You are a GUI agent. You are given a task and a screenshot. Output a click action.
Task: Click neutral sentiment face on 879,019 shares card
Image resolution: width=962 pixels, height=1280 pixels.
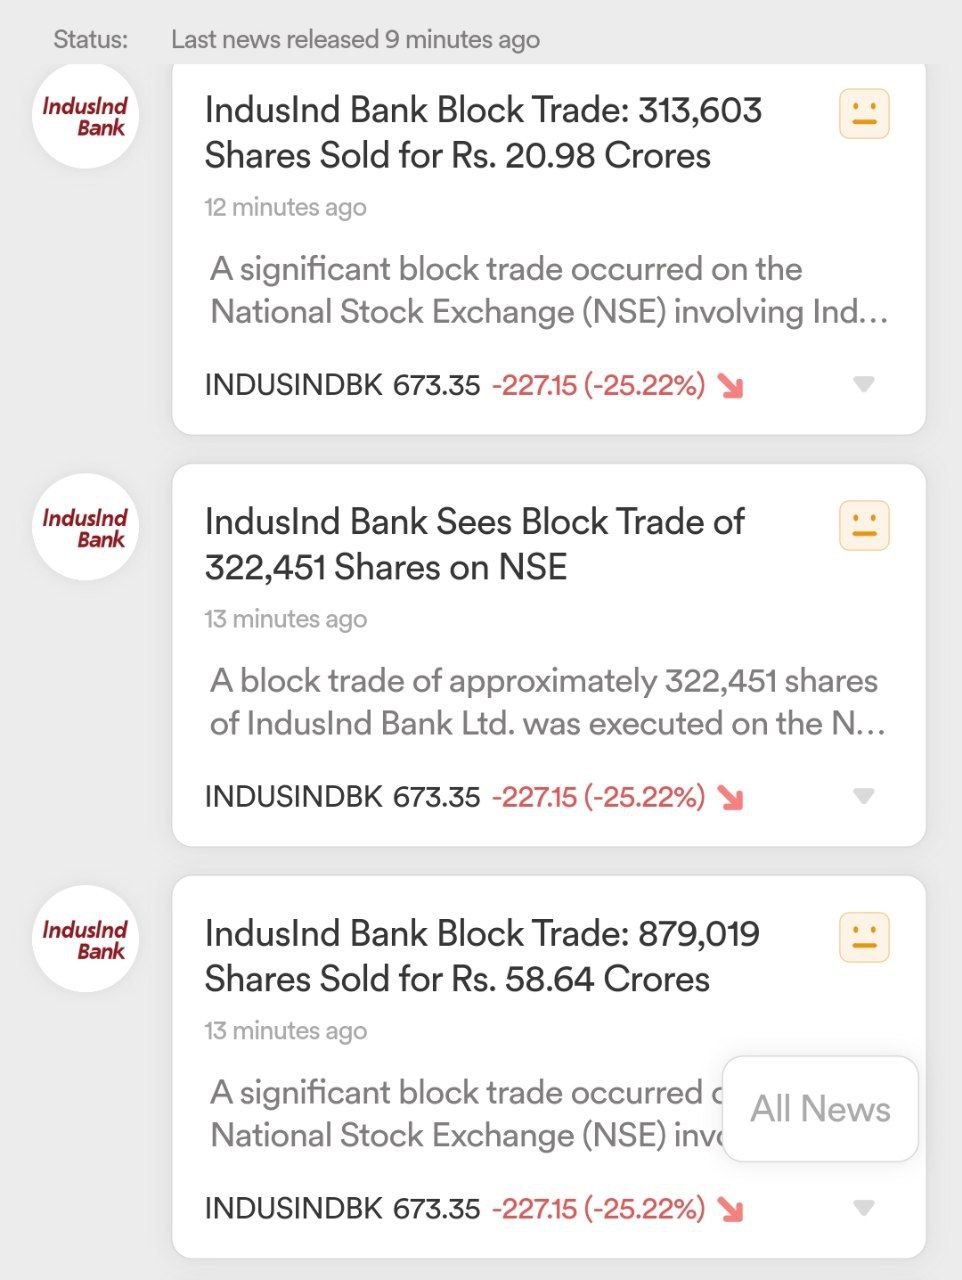click(864, 938)
